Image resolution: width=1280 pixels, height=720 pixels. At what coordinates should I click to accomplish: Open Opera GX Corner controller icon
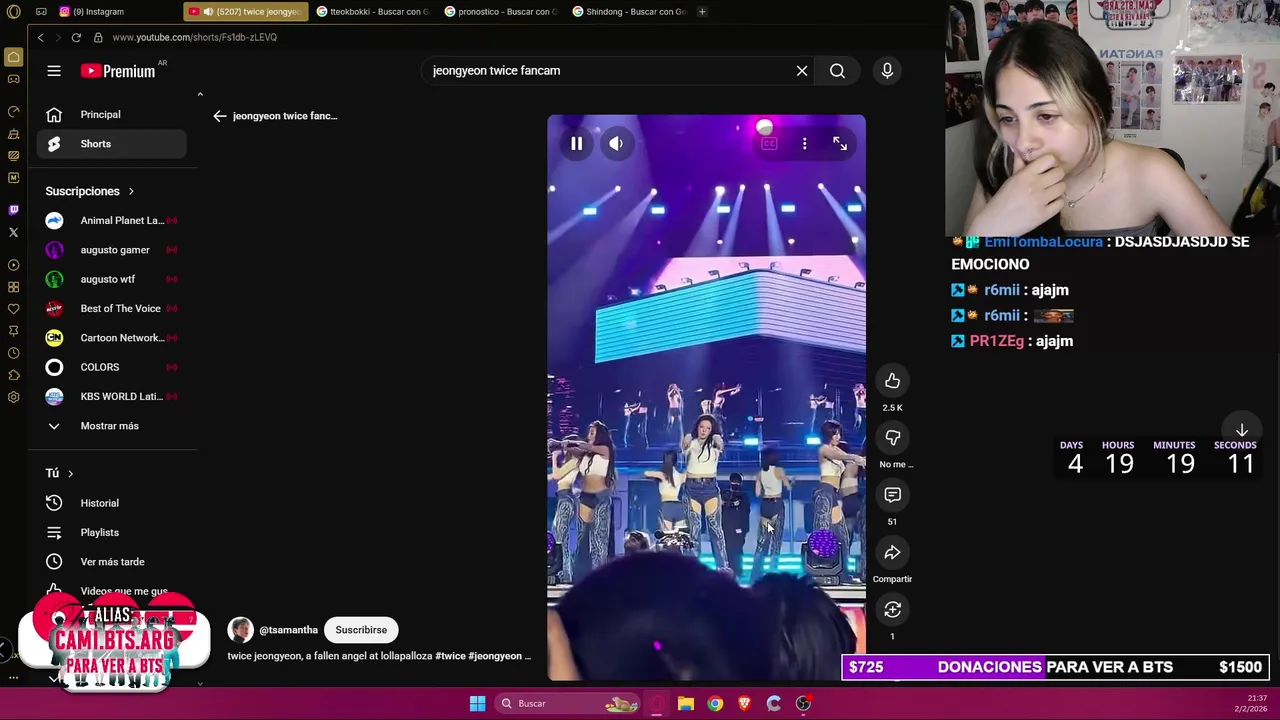click(x=13, y=78)
